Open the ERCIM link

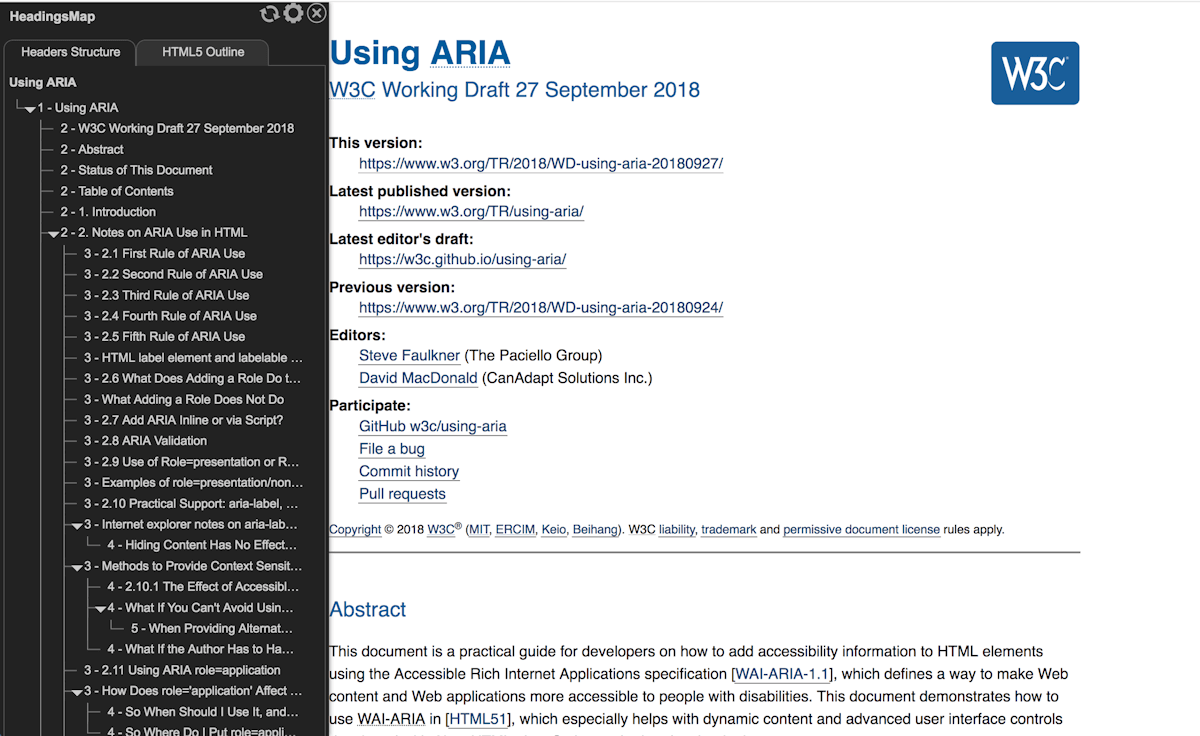coord(515,530)
